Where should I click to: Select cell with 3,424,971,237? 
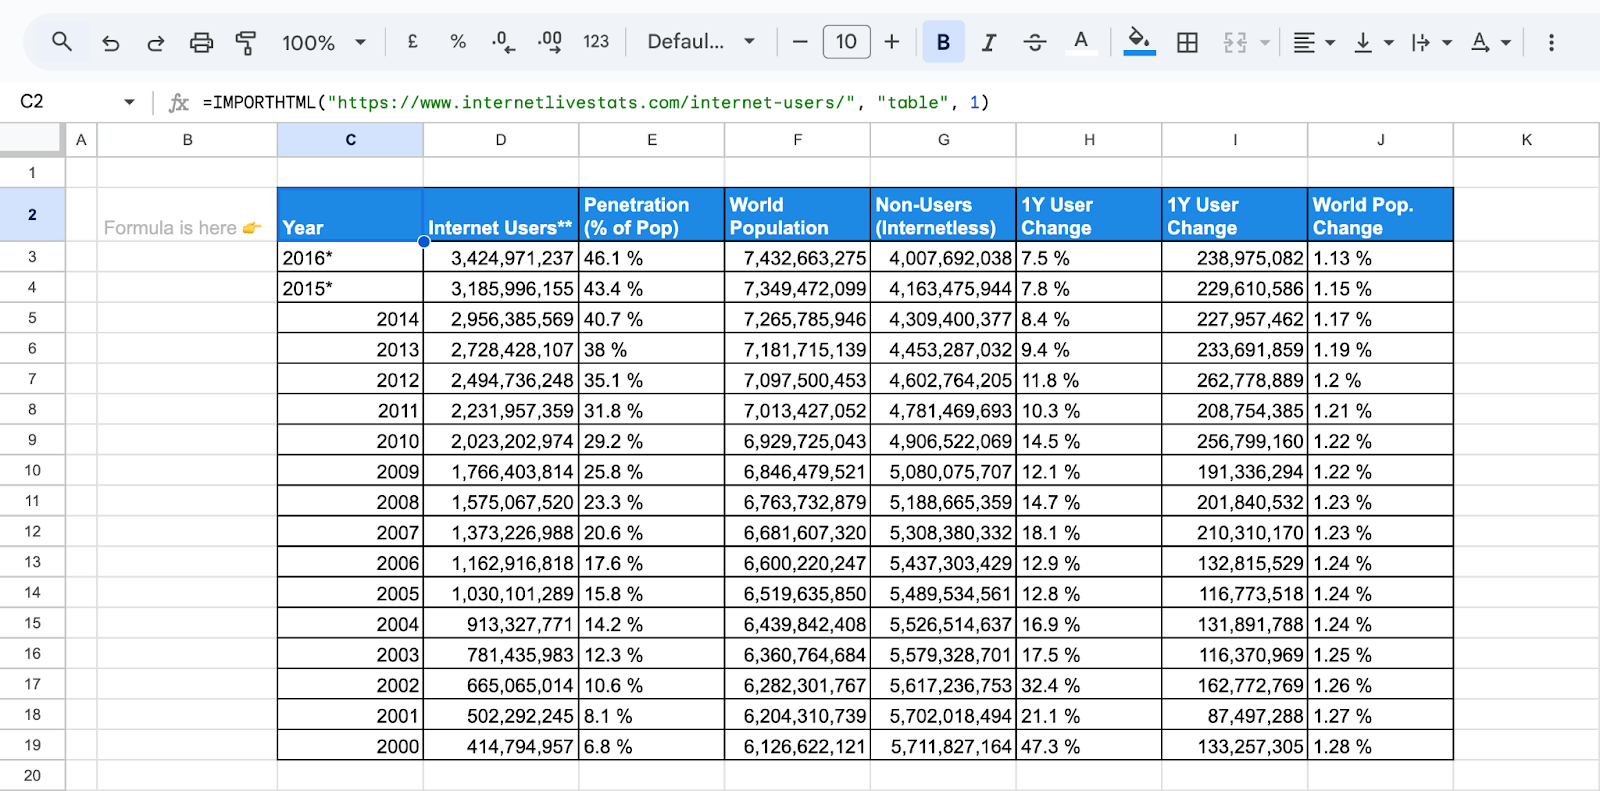pyautogui.click(x=501, y=257)
